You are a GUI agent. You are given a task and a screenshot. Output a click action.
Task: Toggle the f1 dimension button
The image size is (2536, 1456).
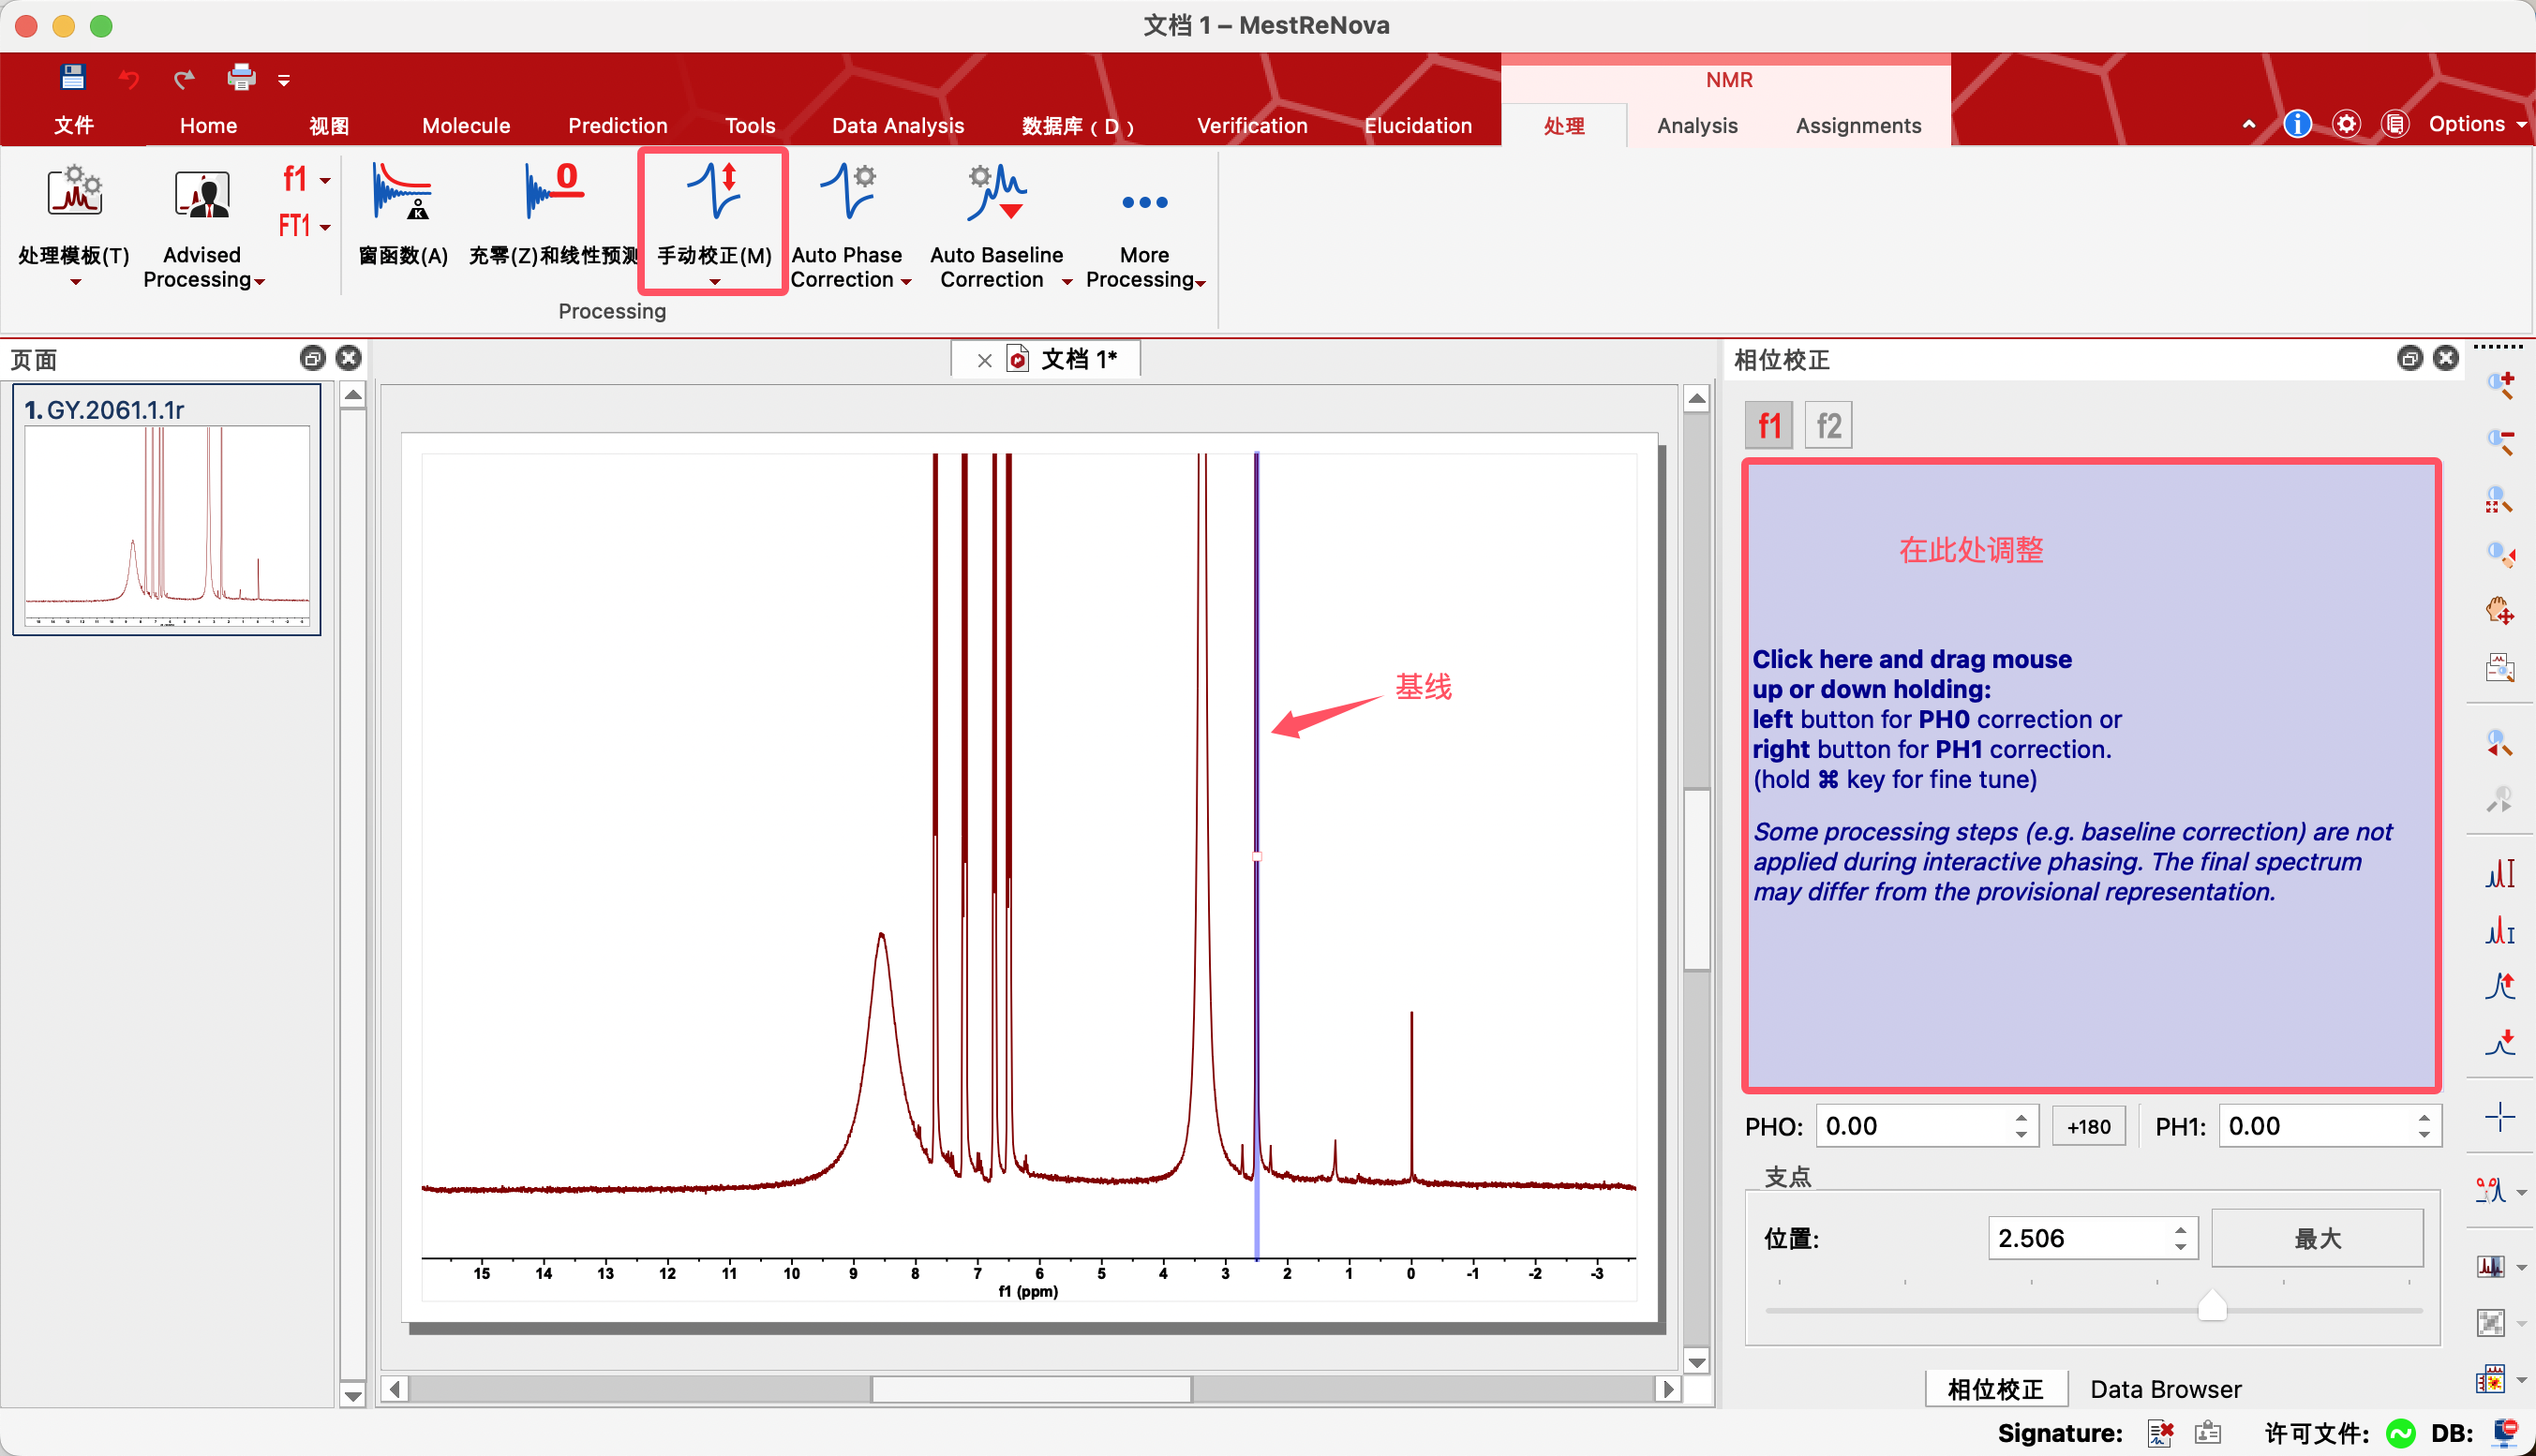coord(1769,426)
